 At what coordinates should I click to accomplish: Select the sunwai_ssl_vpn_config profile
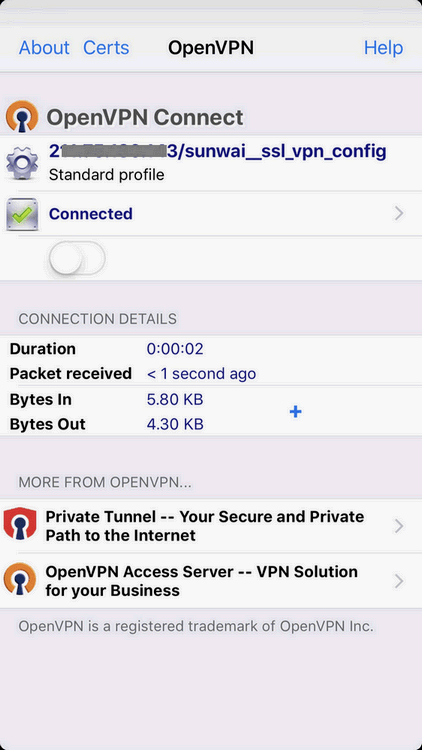(x=218, y=152)
